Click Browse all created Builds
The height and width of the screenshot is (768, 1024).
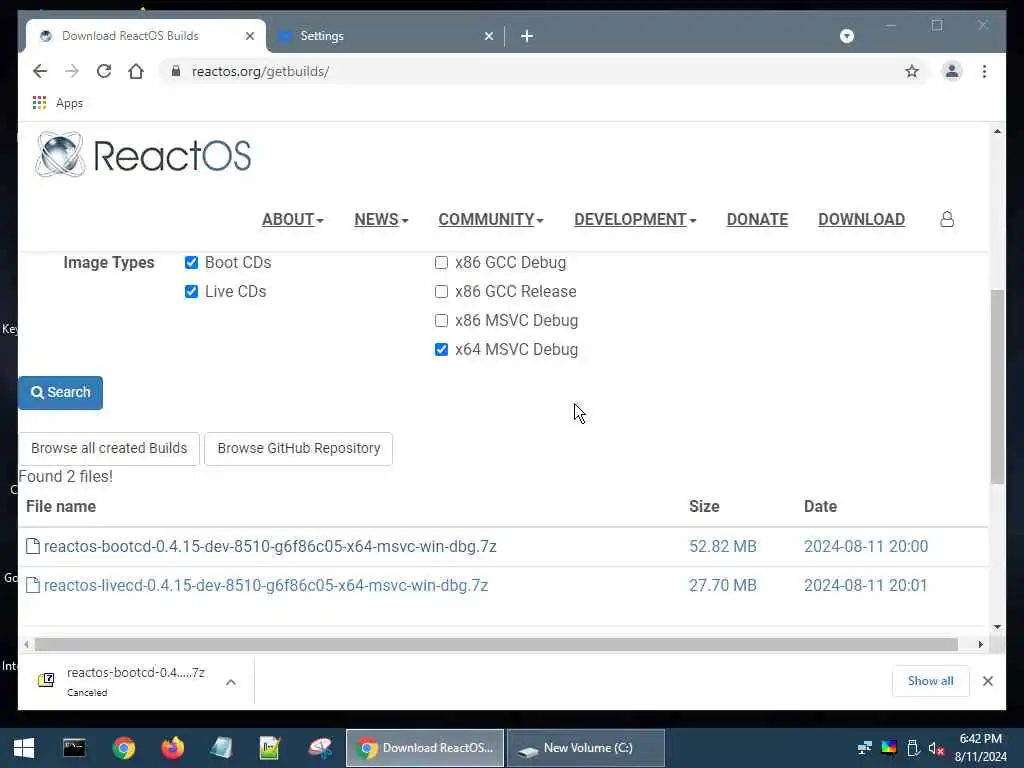(109, 449)
